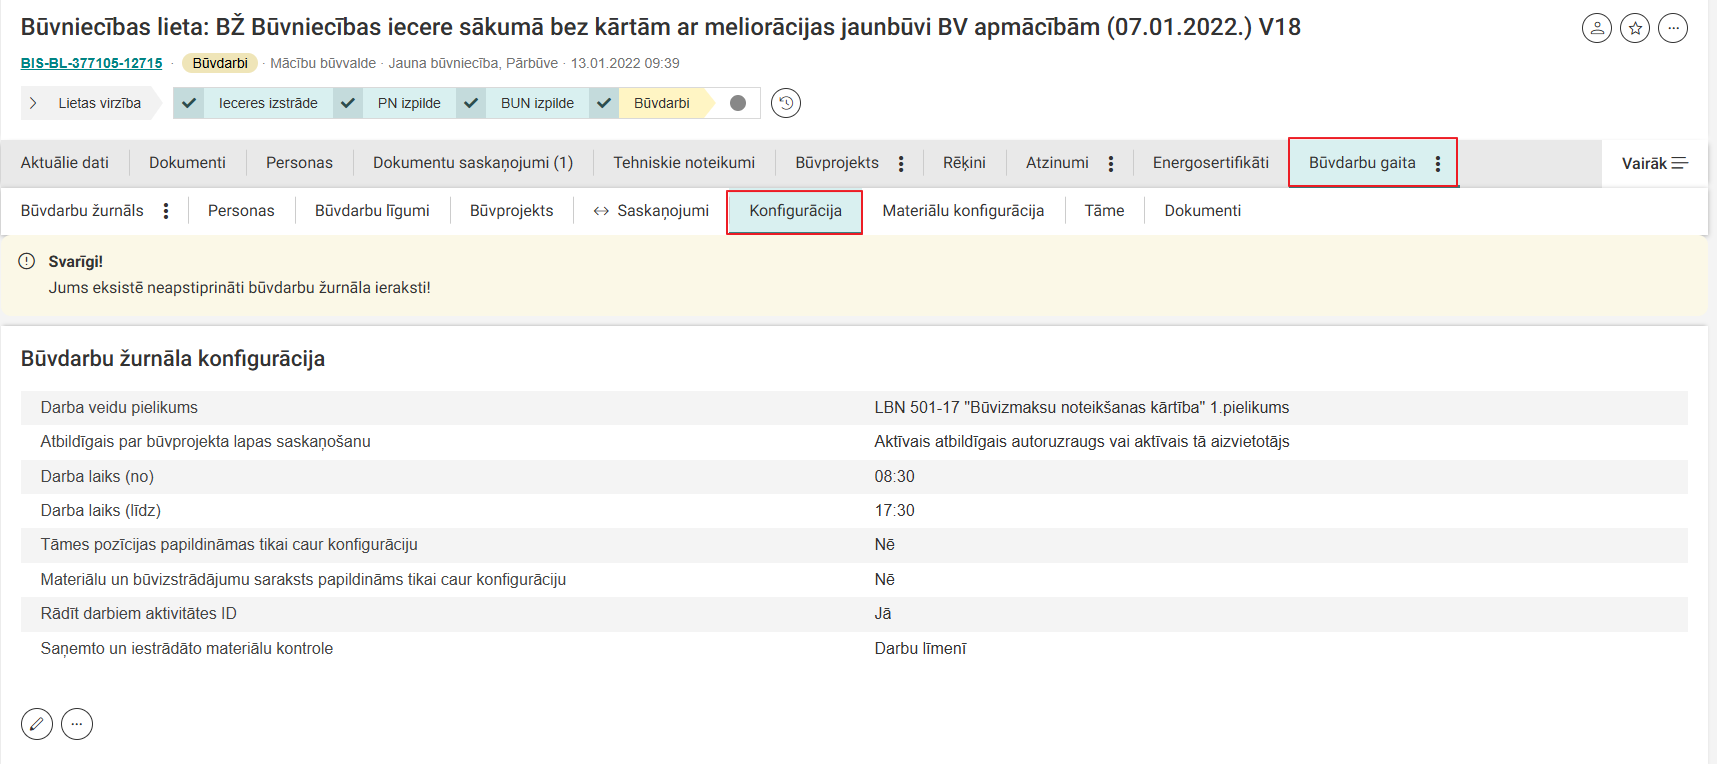The image size is (1717, 764).
Task: Open Dokumentu saskaņojumi (1) tab
Action: point(473,163)
